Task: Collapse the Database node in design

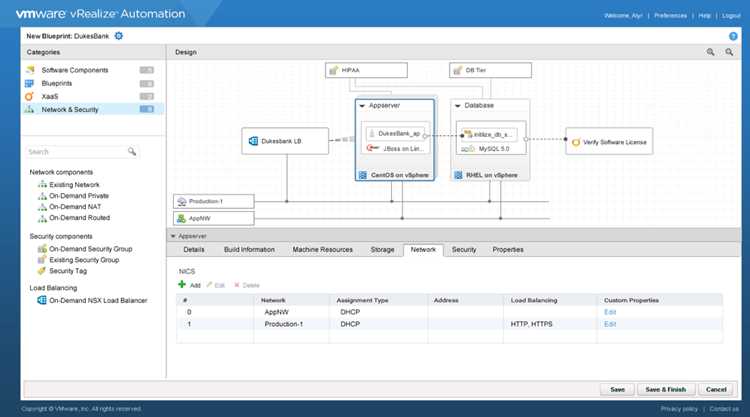Action: [458, 106]
